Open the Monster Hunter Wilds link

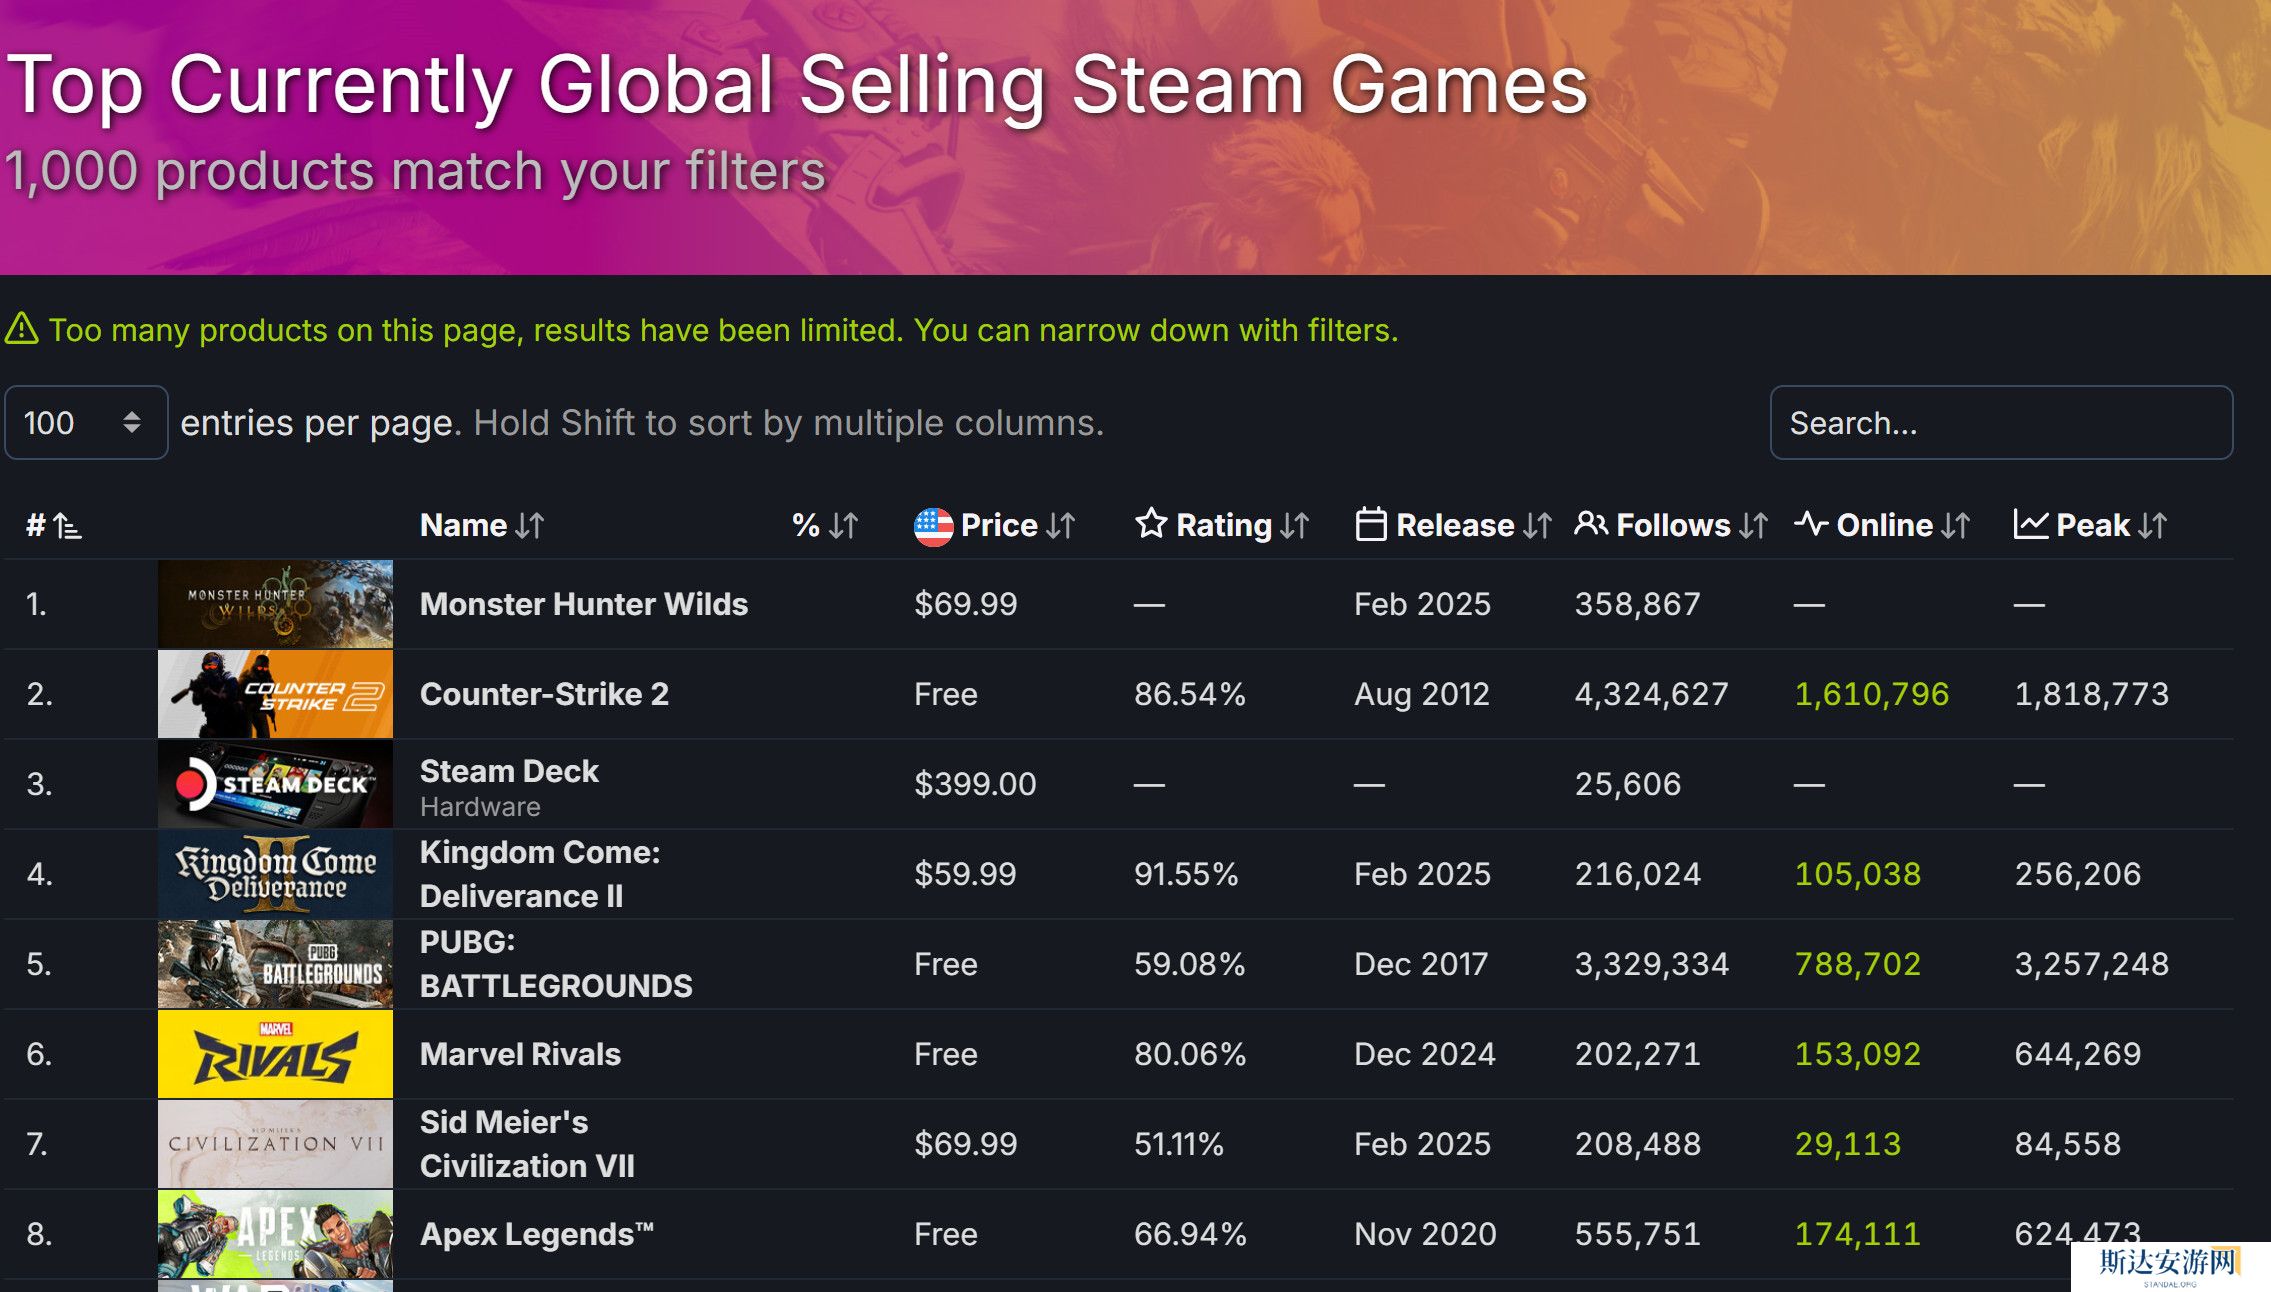pyautogui.click(x=583, y=604)
